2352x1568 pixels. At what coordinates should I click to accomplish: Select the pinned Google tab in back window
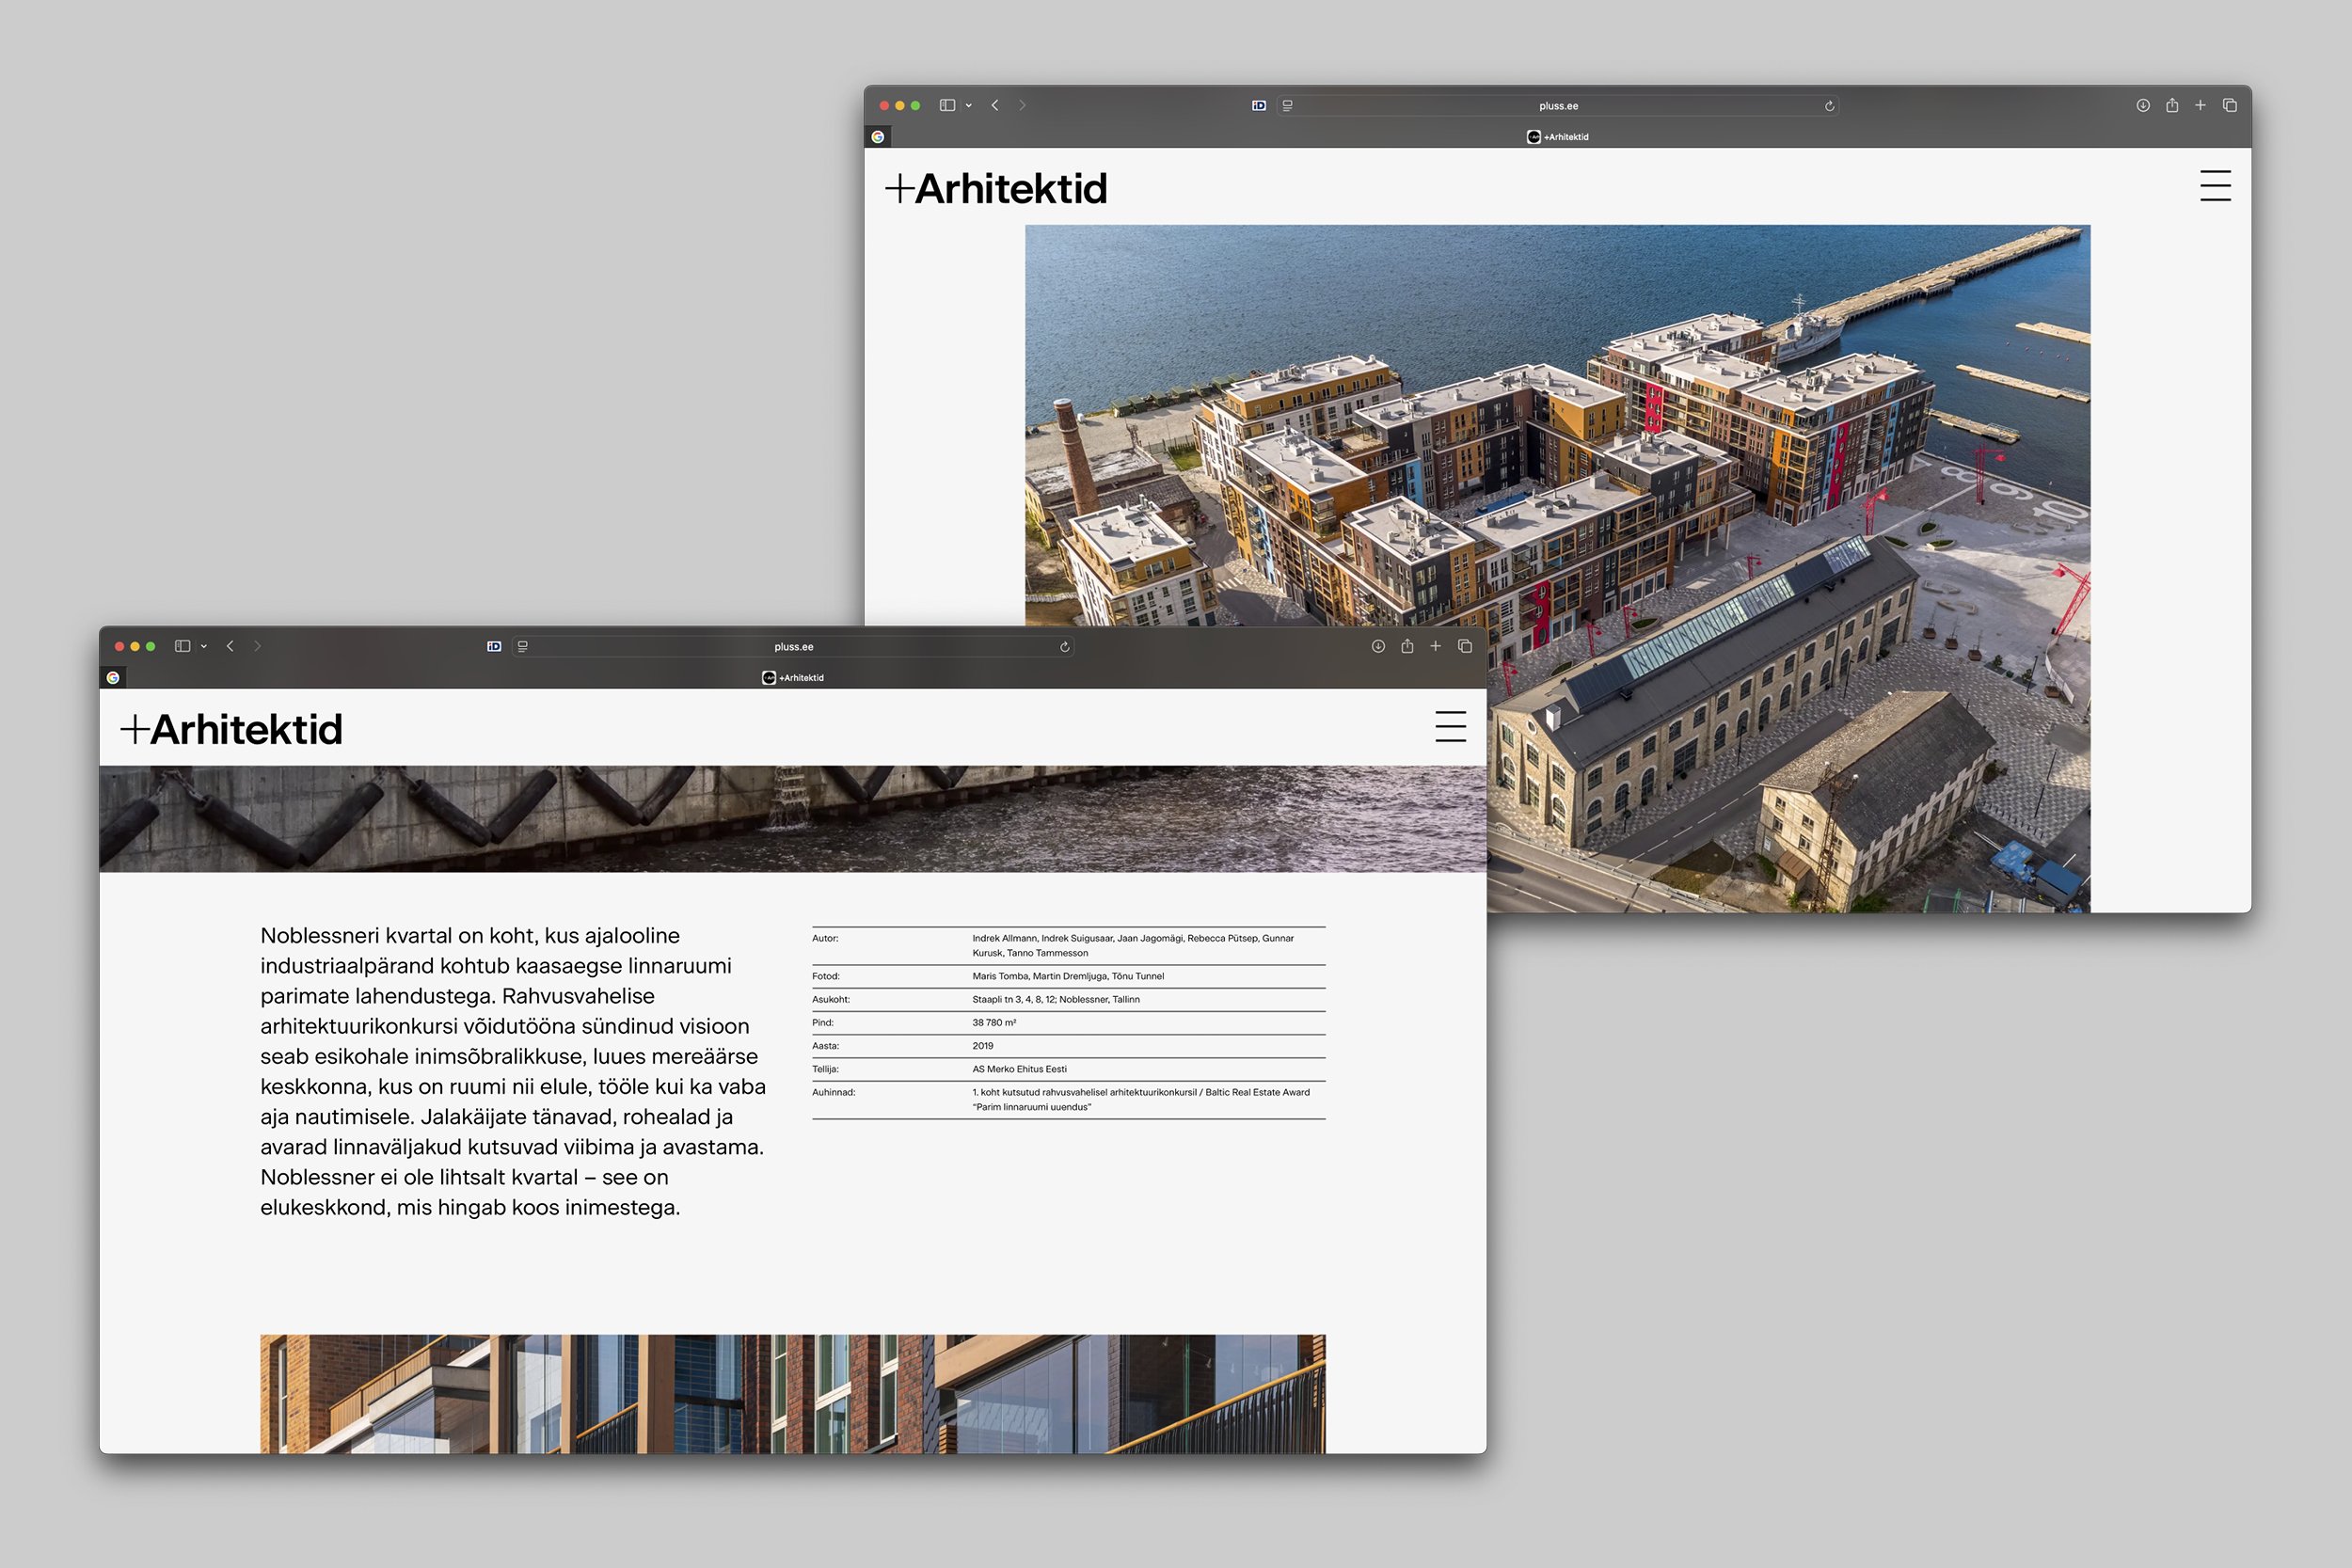tap(878, 137)
